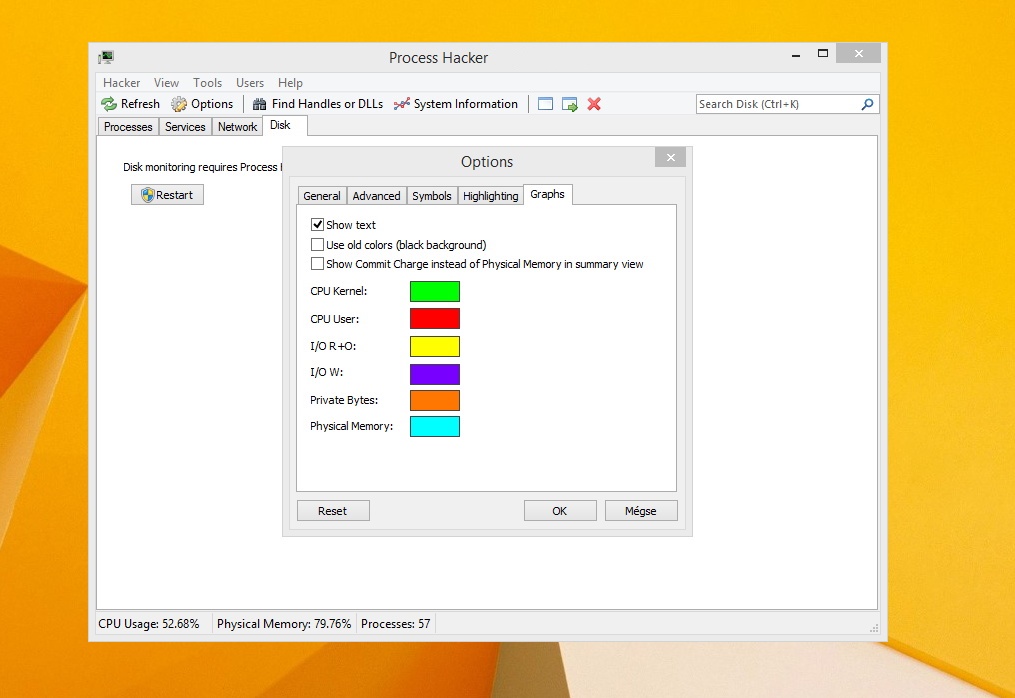Click the find window toolbar icon

[545, 104]
